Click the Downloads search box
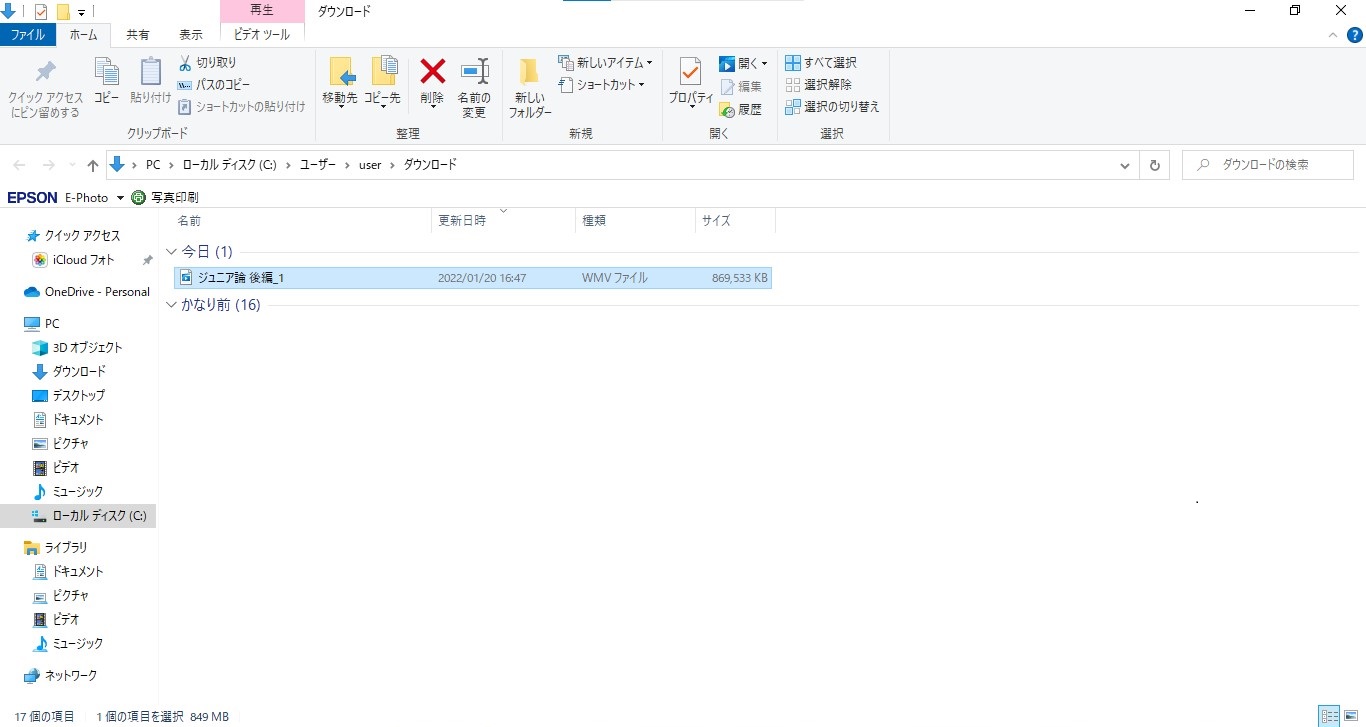This screenshot has width=1366, height=727. (x=1268, y=165)
